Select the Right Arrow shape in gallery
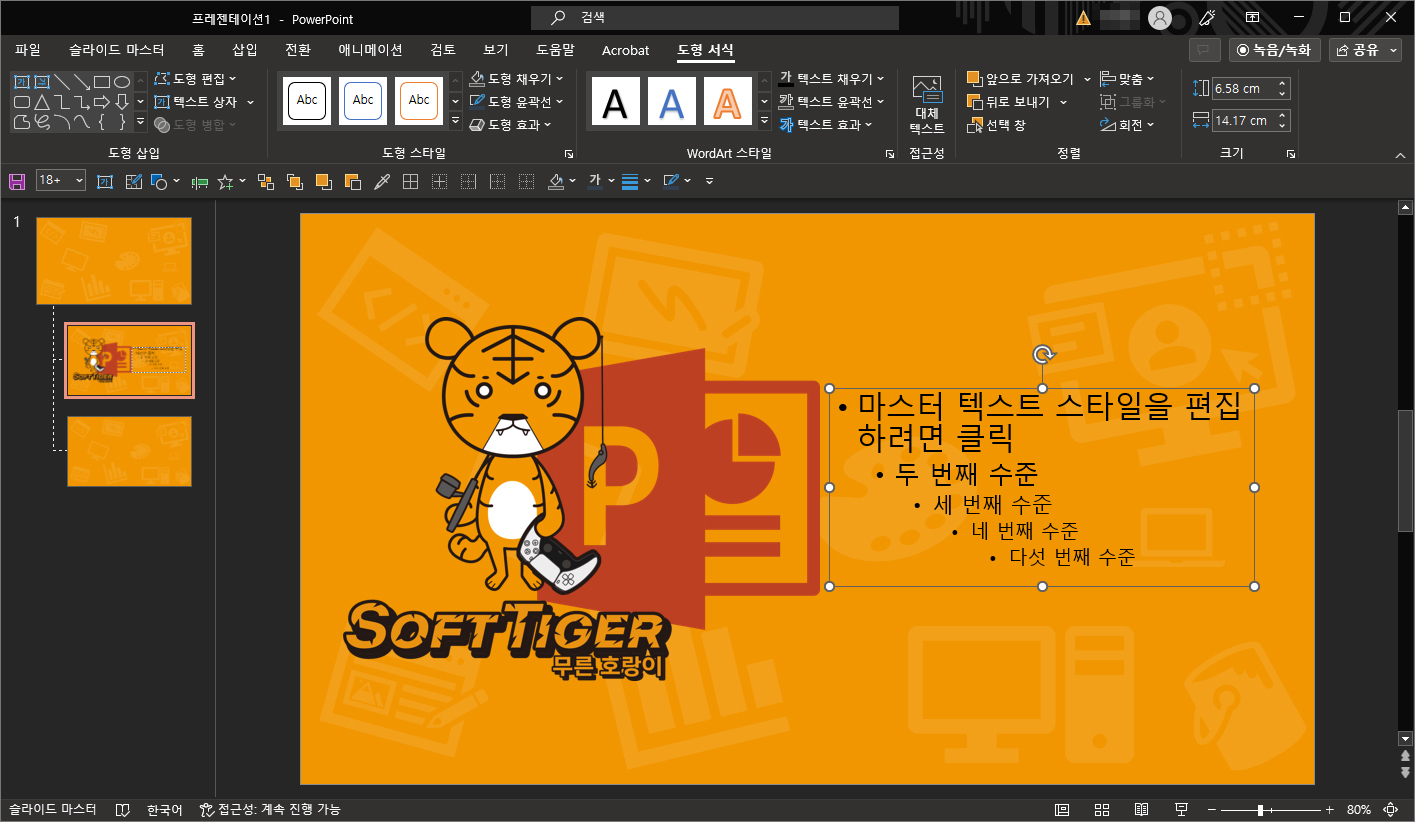This screenshot has width=1415, height=822. point(101,102)
